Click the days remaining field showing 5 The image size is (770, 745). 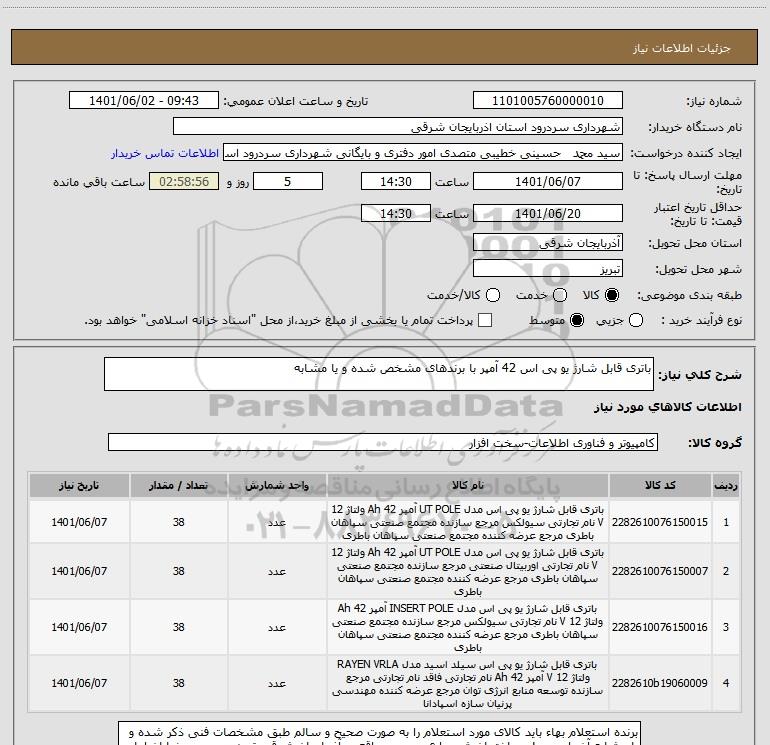288,181
